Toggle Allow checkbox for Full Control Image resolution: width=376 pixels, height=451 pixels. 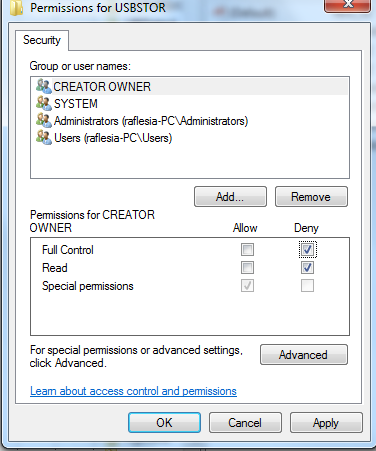[247, 249]
